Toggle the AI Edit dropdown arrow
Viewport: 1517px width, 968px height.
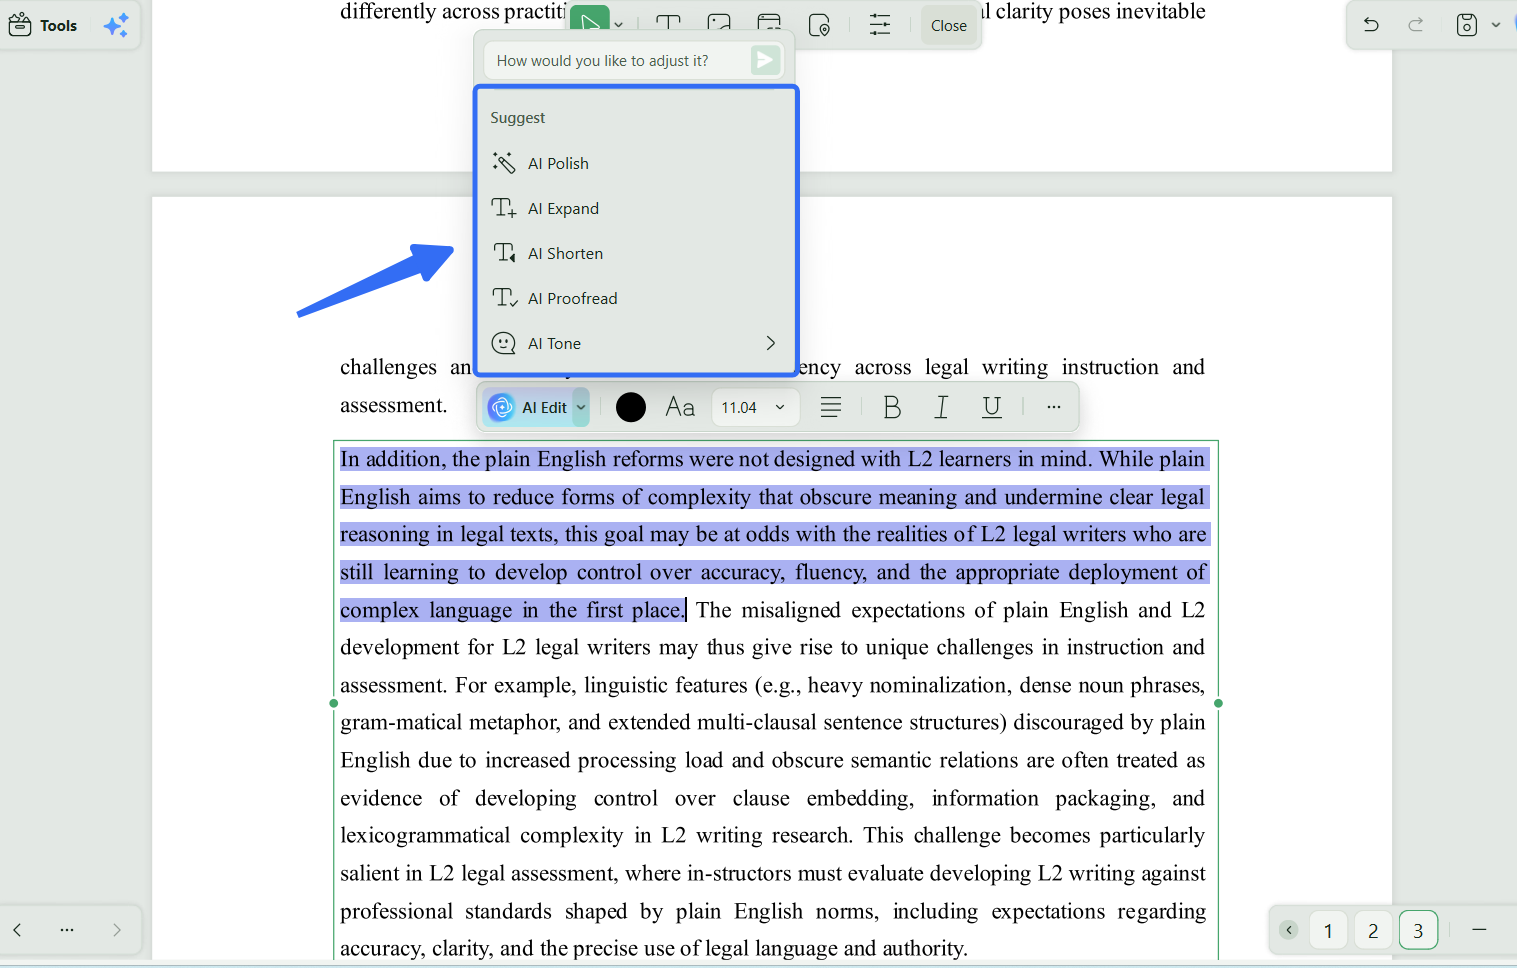click(581, 407)
